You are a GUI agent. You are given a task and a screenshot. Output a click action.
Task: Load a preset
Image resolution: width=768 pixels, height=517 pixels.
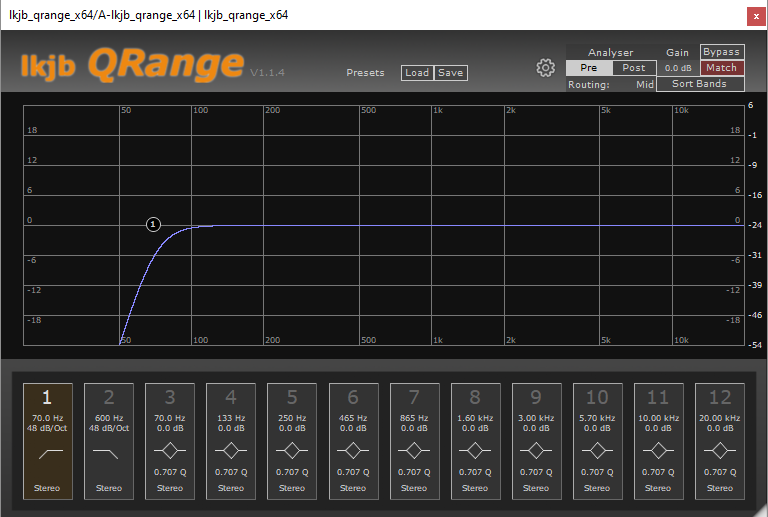[x=417, y=73]
